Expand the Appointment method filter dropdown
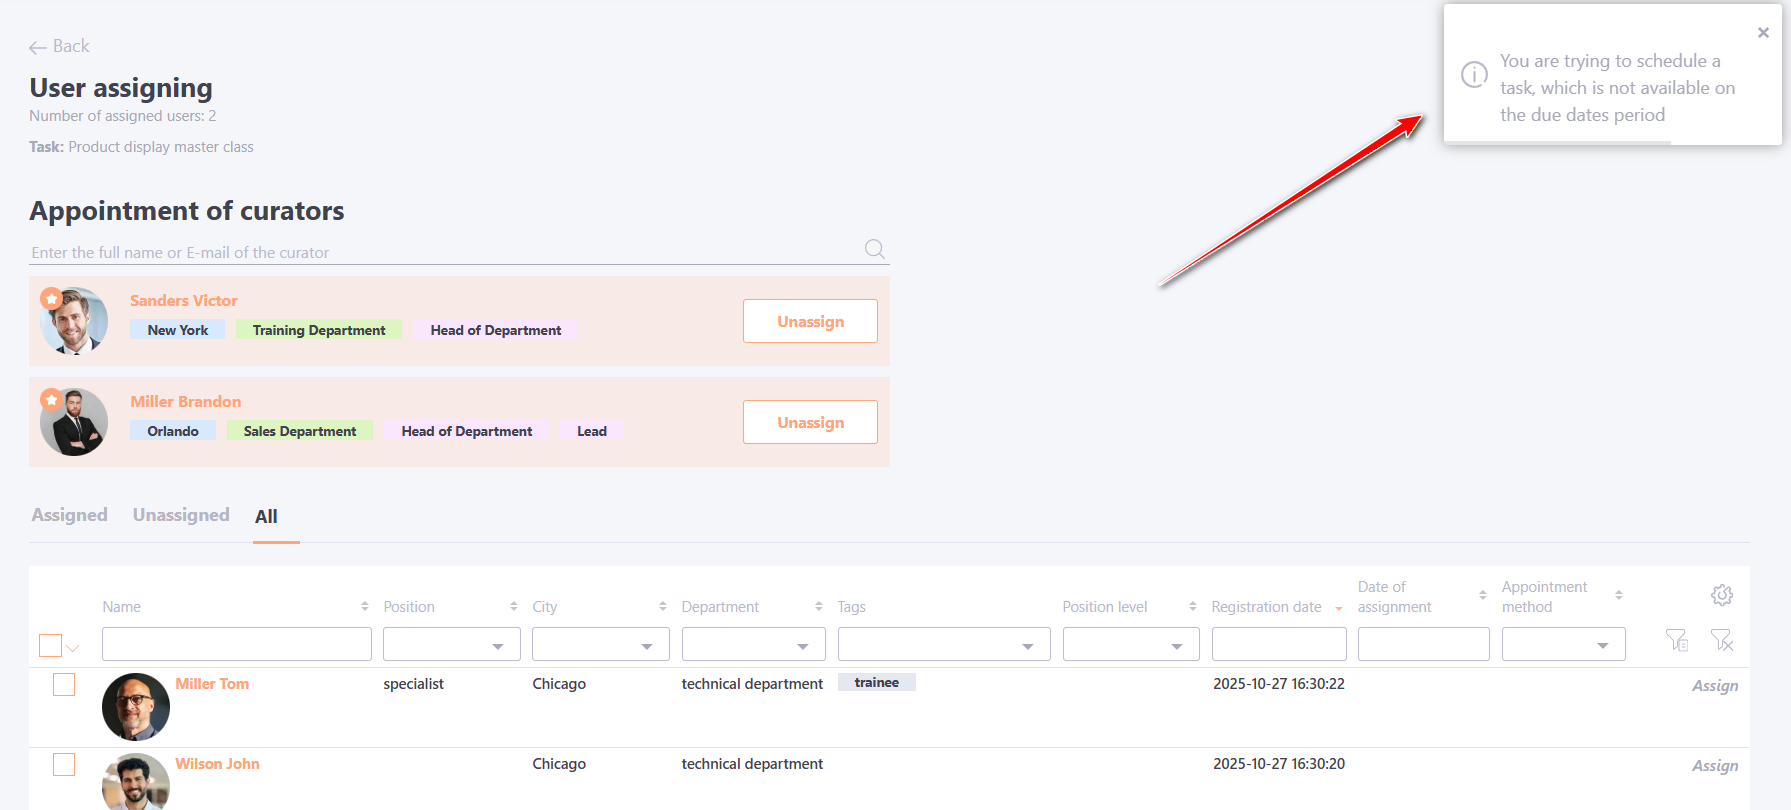The height and width of the screenshot is (810, 1791). pyautogui.click(x=1563, y=645)
